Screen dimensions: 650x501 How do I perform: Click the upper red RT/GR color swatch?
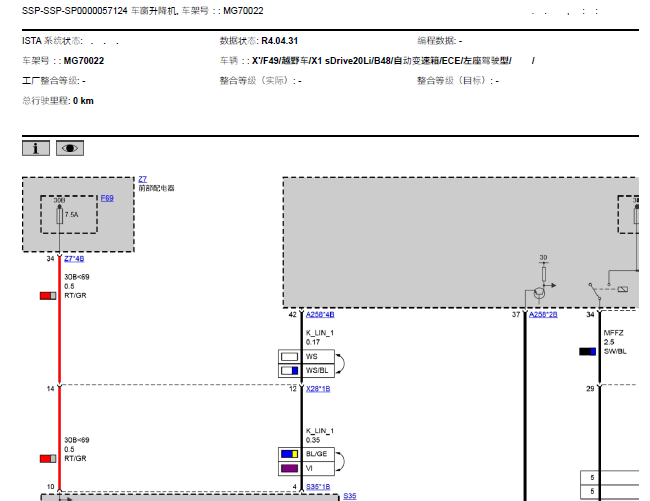(x=48, y=296)
